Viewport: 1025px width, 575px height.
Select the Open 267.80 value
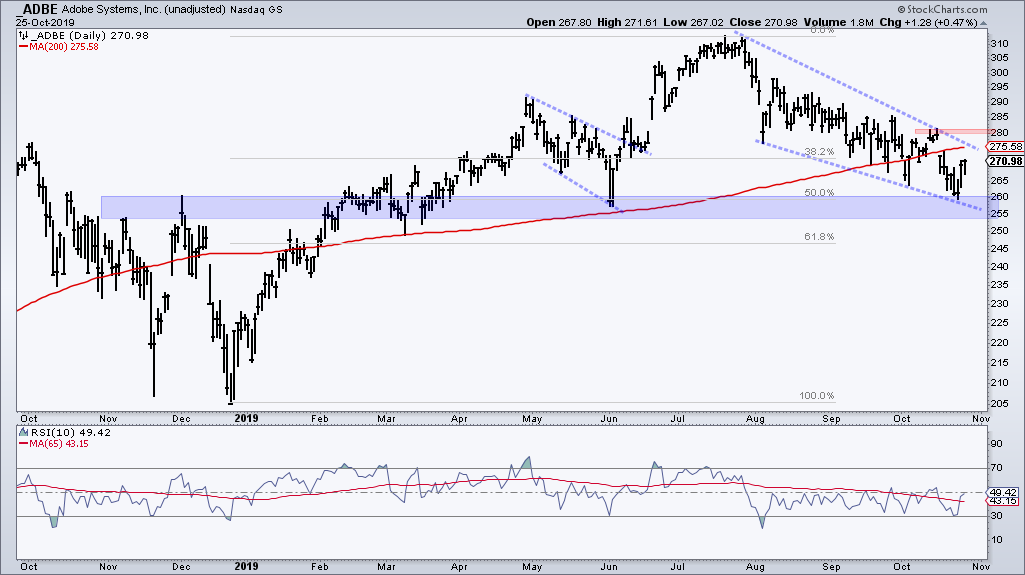click(x=559, y=22)
